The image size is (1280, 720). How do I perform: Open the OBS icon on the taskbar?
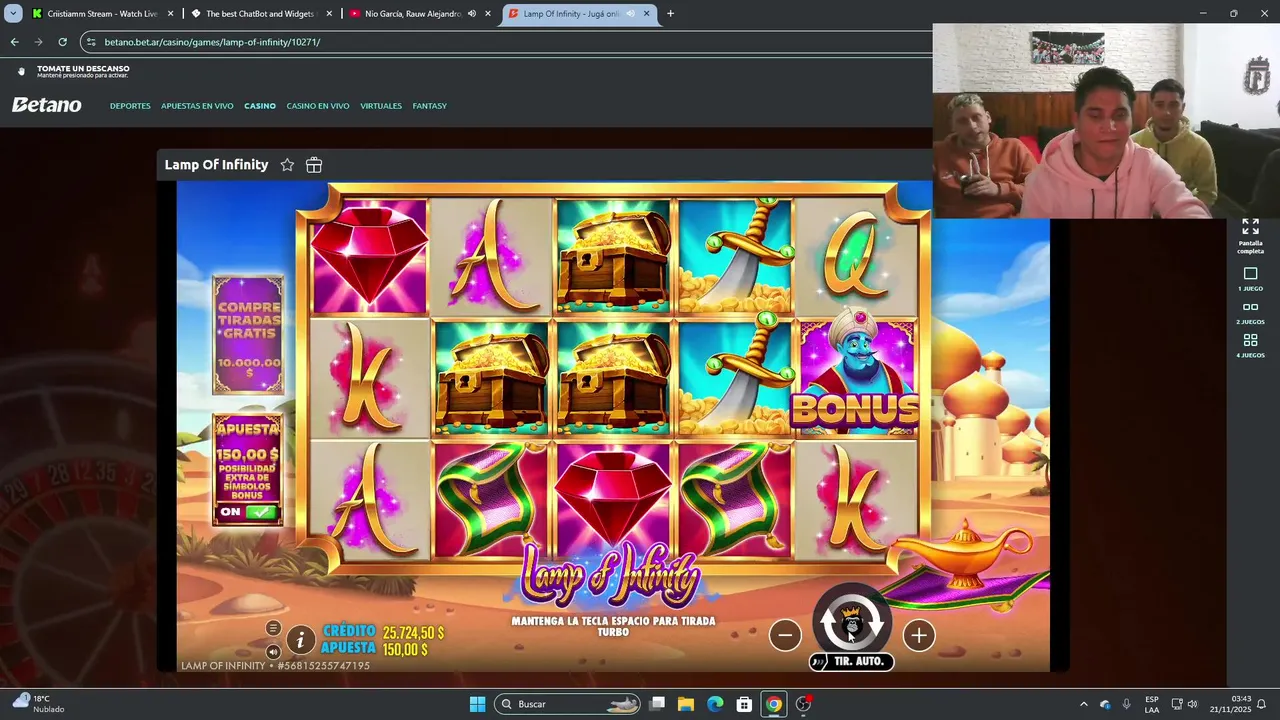(x=803, y=704)
